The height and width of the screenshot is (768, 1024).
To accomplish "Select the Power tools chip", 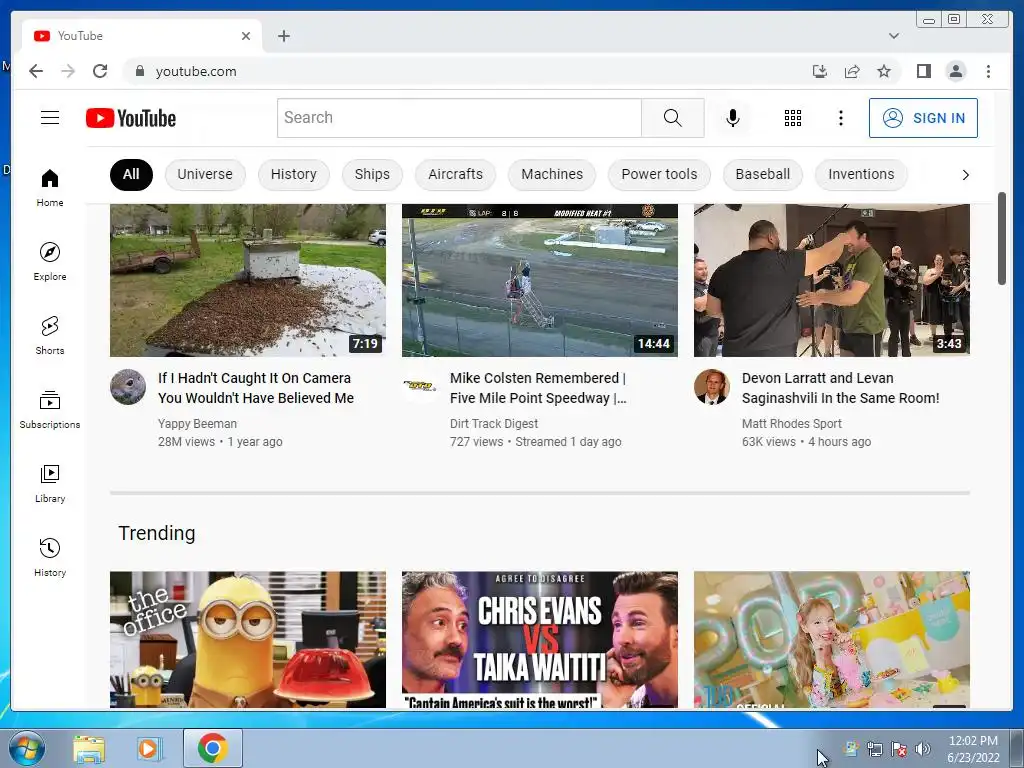I will click(x=659, y=174).
